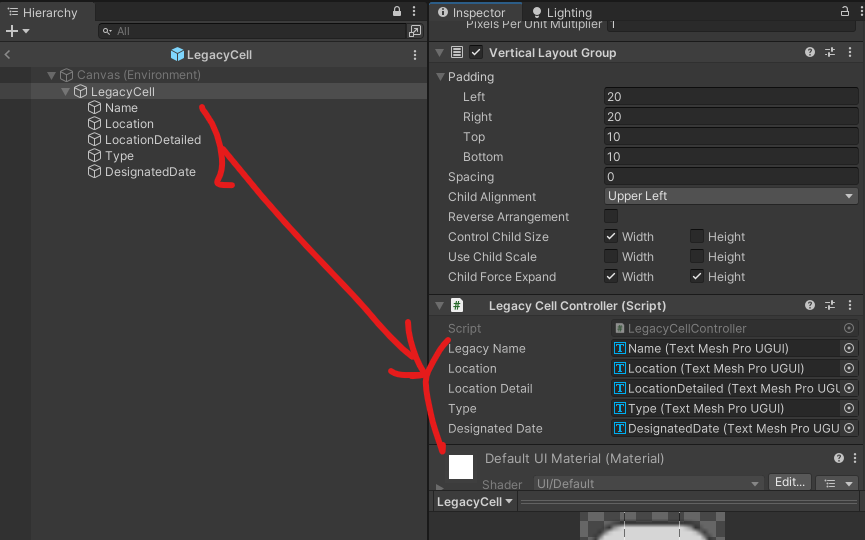
Task: Click the DesignatedDate (Text Mesh Pro UGUI) reference
Action: click(x=726, y=428)
